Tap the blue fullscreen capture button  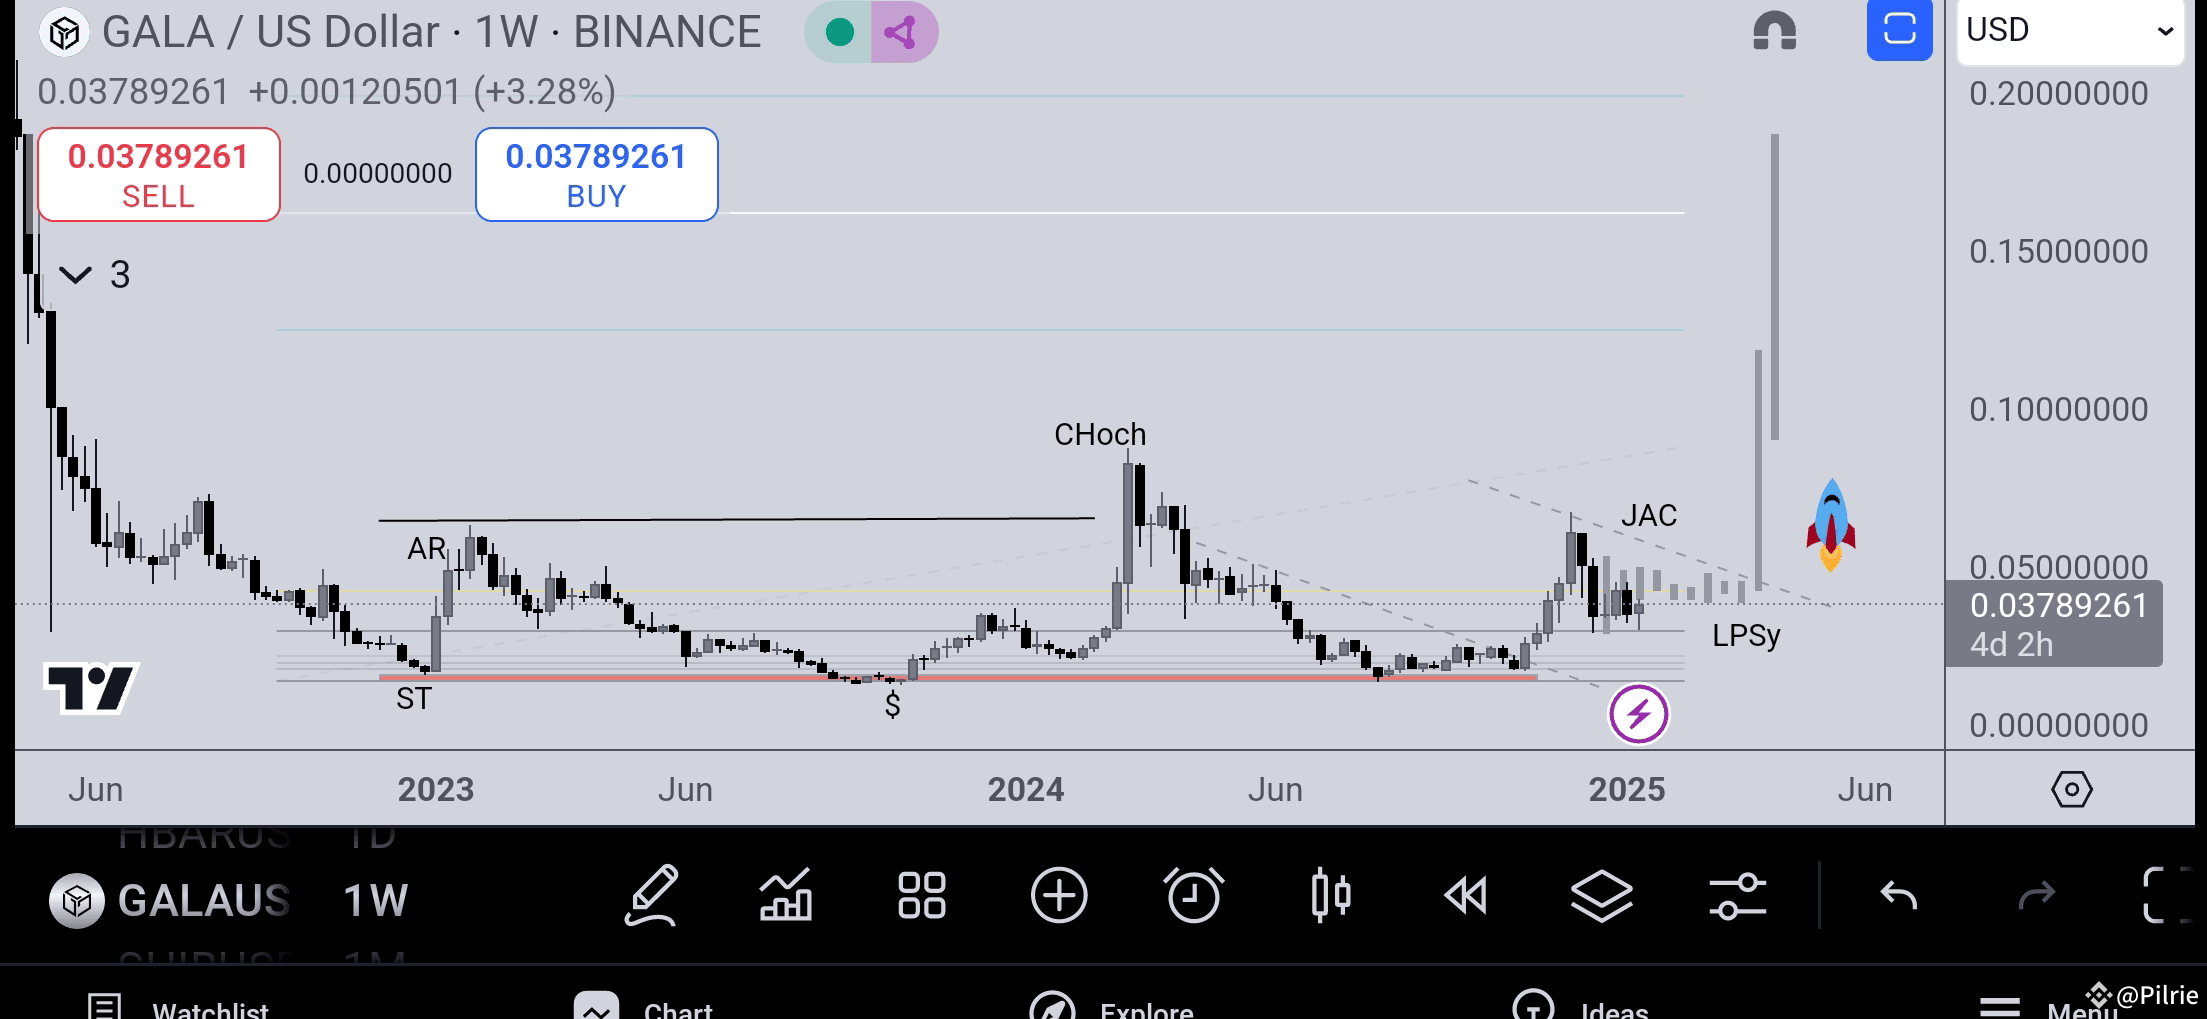(x=1899, y=30)
